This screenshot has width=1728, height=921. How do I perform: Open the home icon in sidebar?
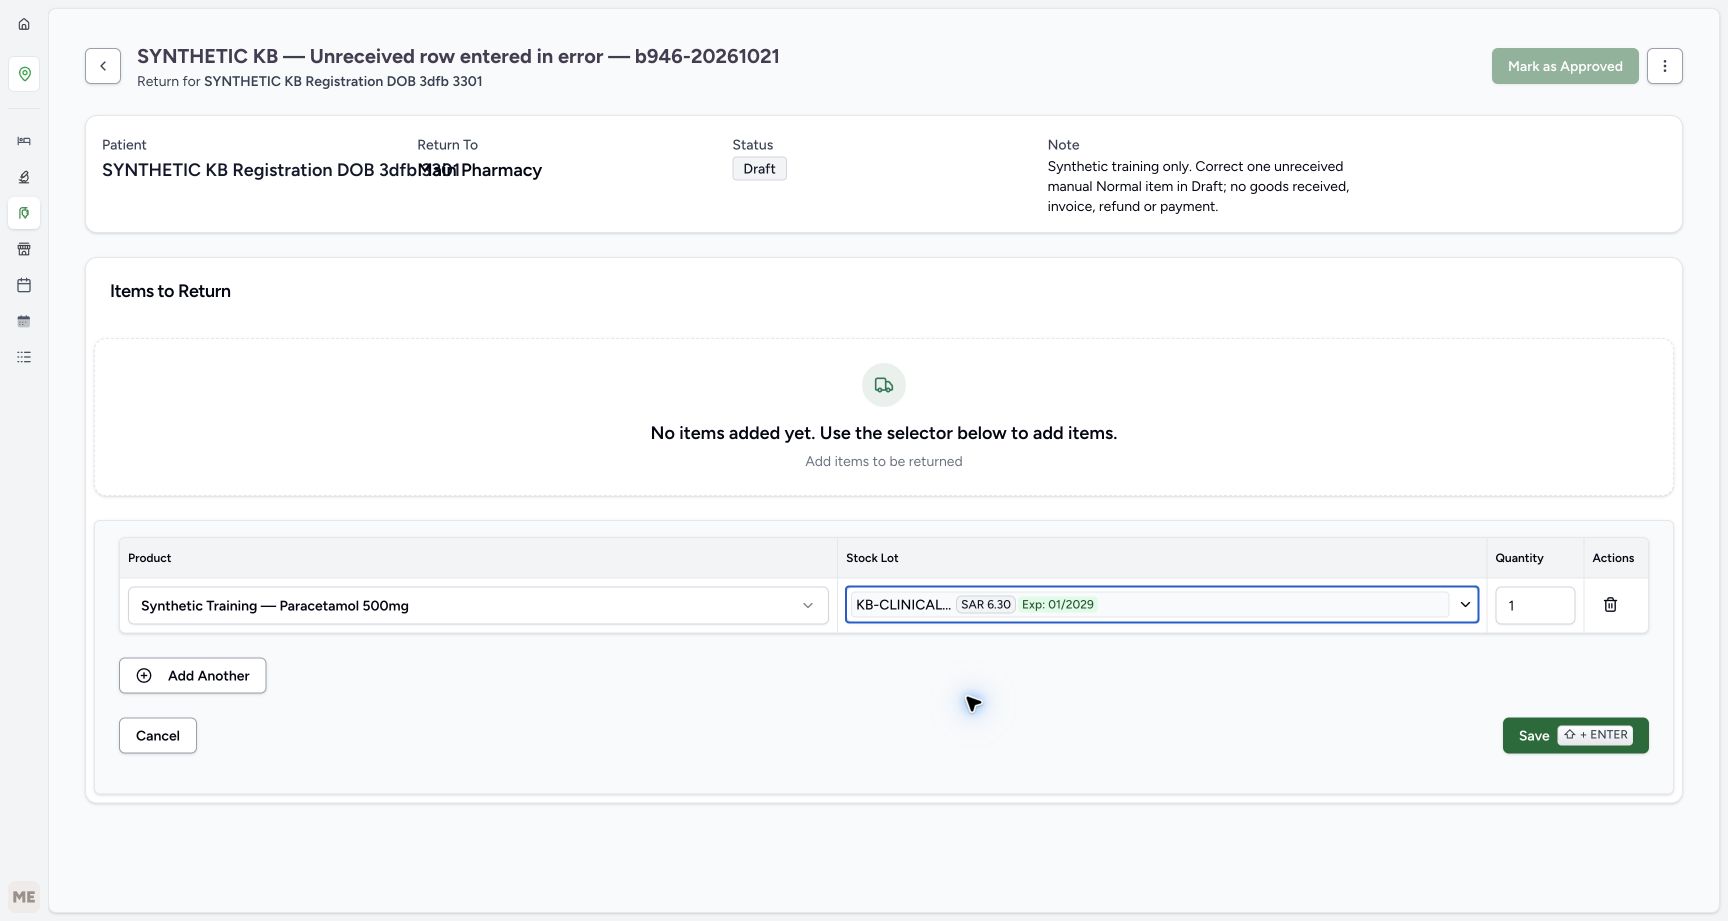point(24,24)
